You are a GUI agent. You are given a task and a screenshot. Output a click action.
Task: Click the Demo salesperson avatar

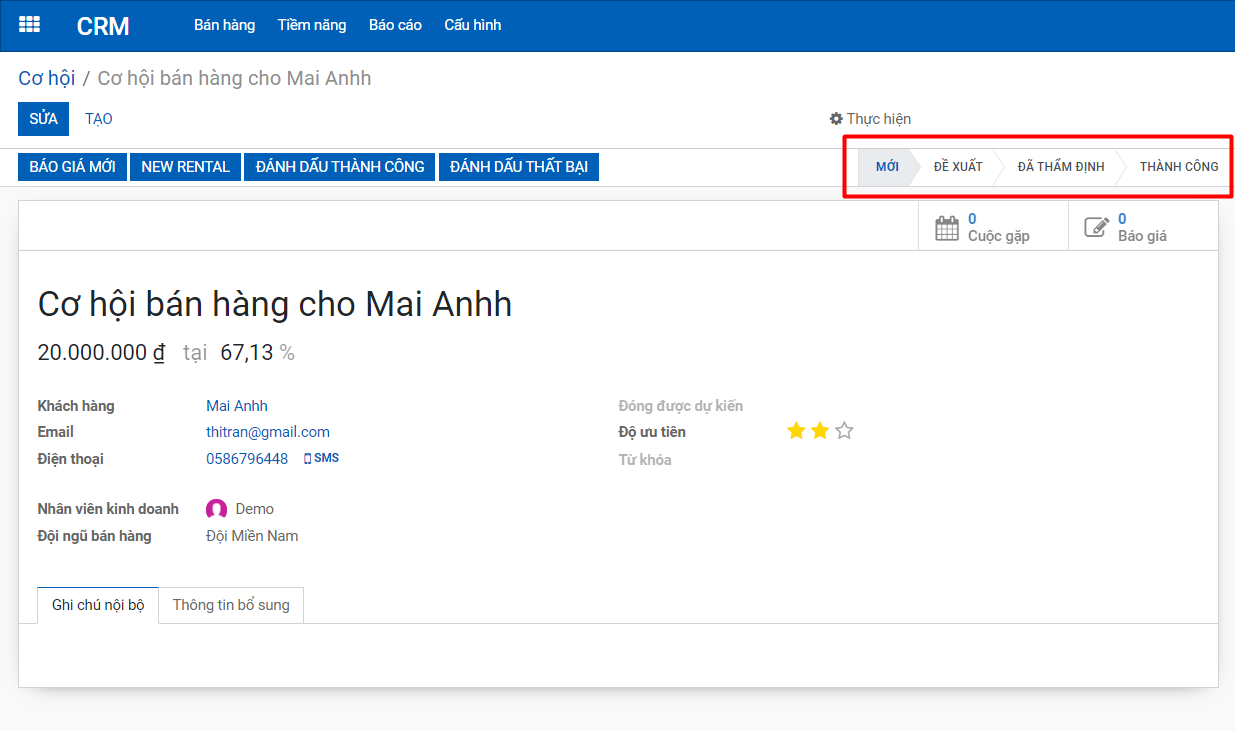pos(216,509)
